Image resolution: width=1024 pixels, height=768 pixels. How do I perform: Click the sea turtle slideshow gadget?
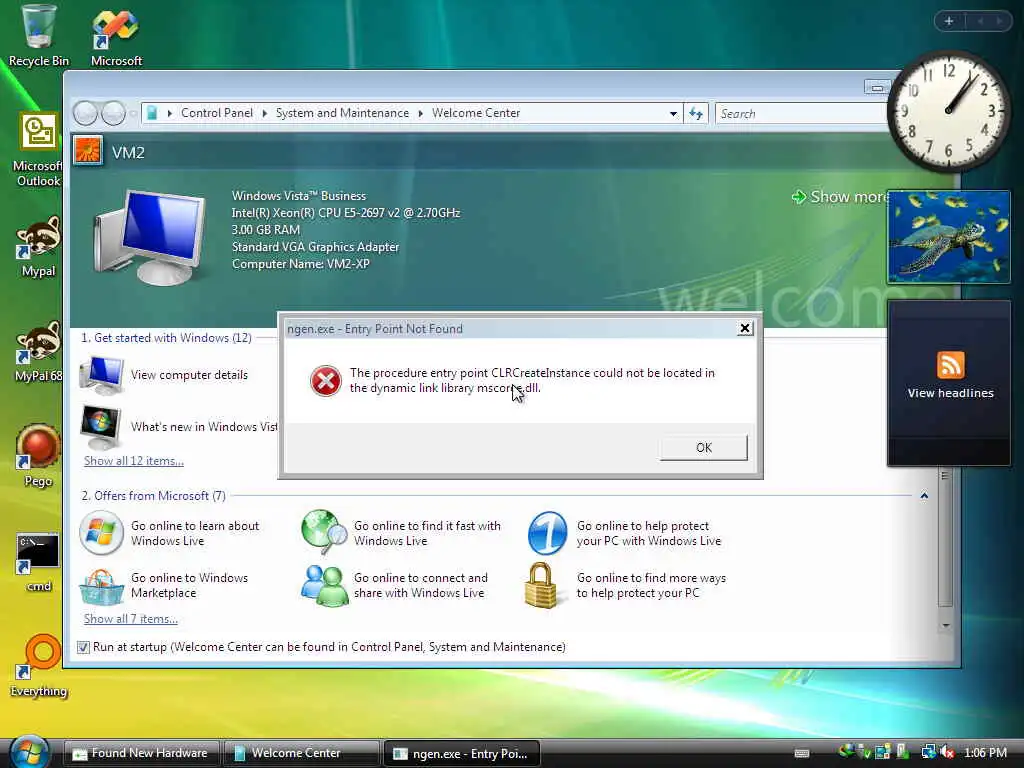click(x=948, y=237)
